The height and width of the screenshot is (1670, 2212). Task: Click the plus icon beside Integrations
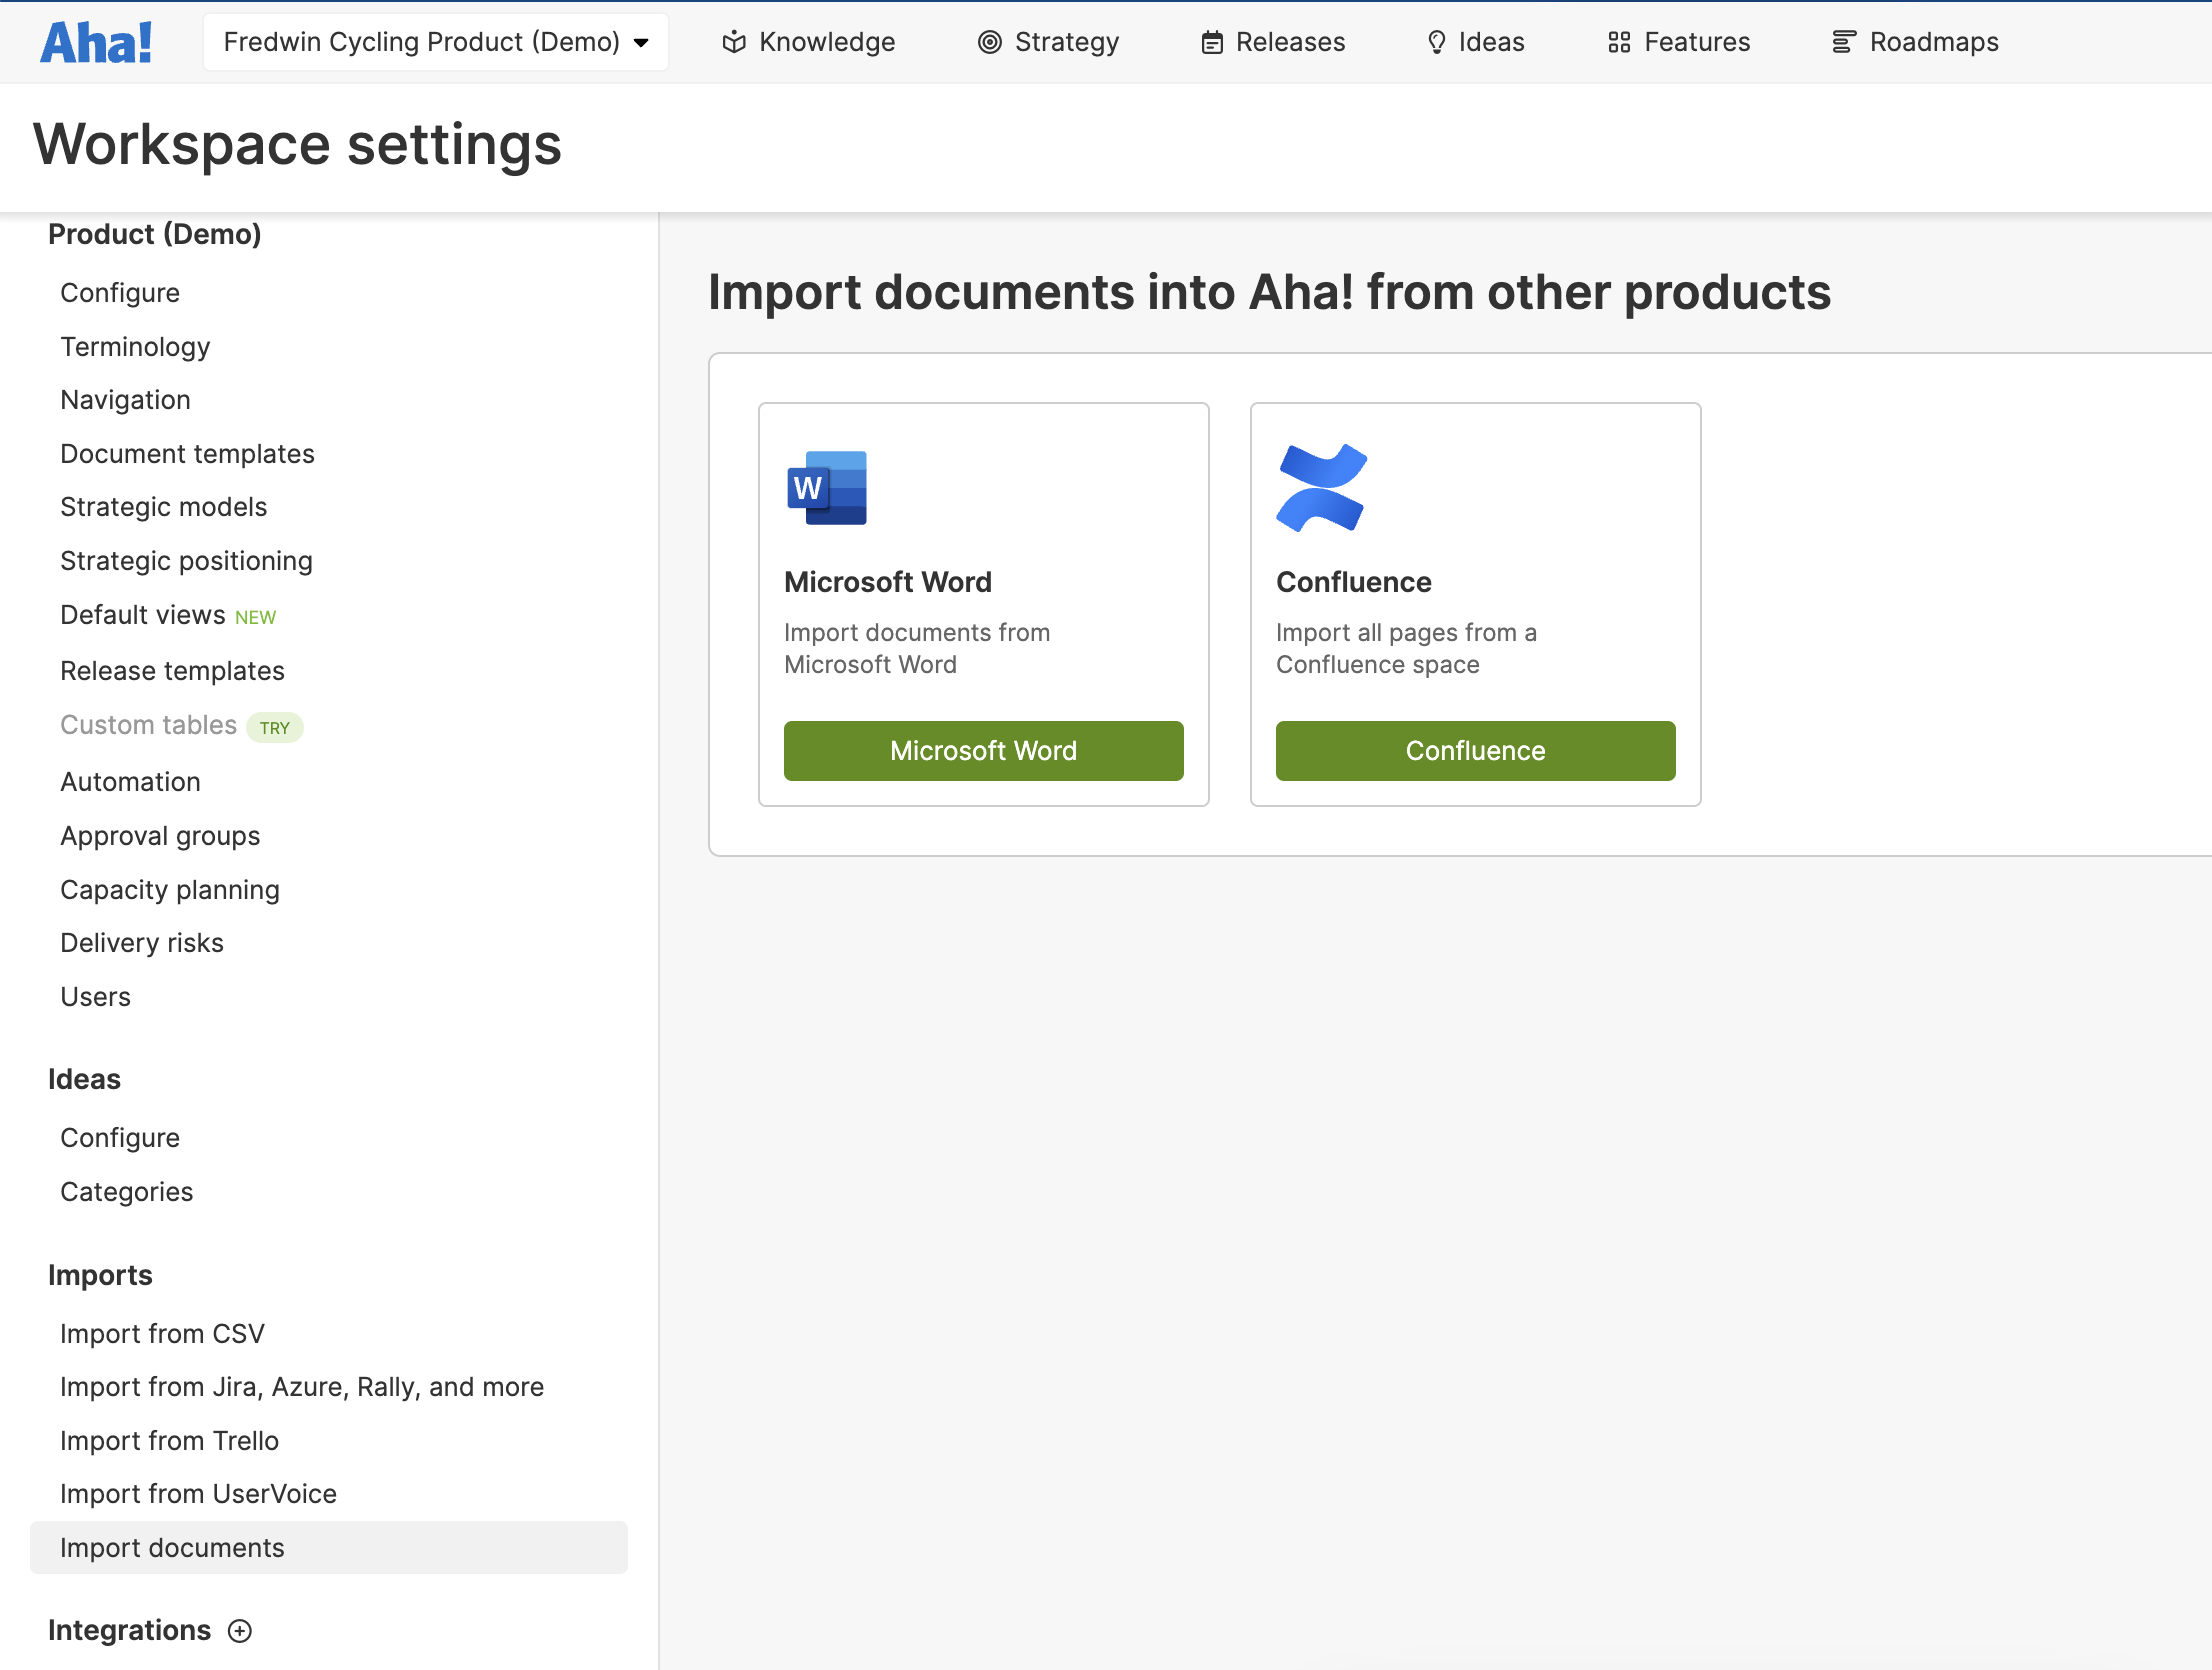(x=240, y=1631)
